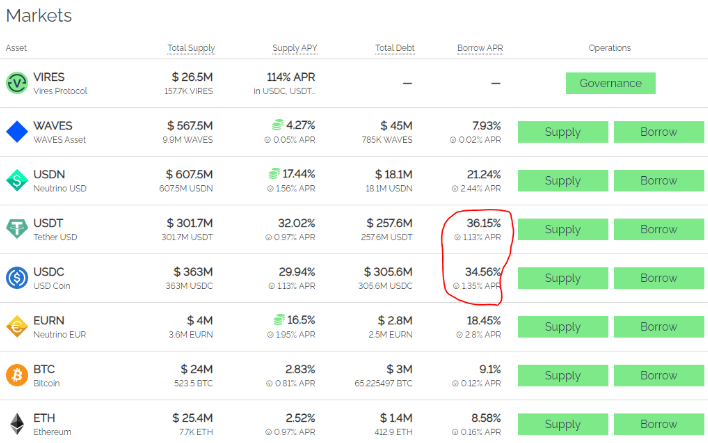Click the USDC USD Coin icon
The image size is (708, 443).
click(x=17, y=278)
